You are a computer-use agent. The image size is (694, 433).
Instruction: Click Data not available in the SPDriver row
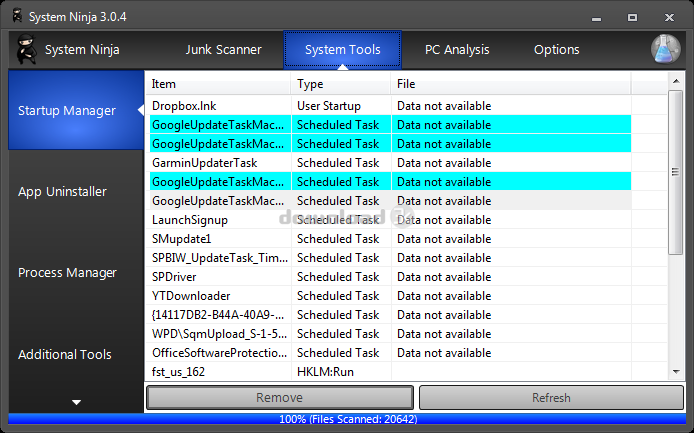[444, 277]
